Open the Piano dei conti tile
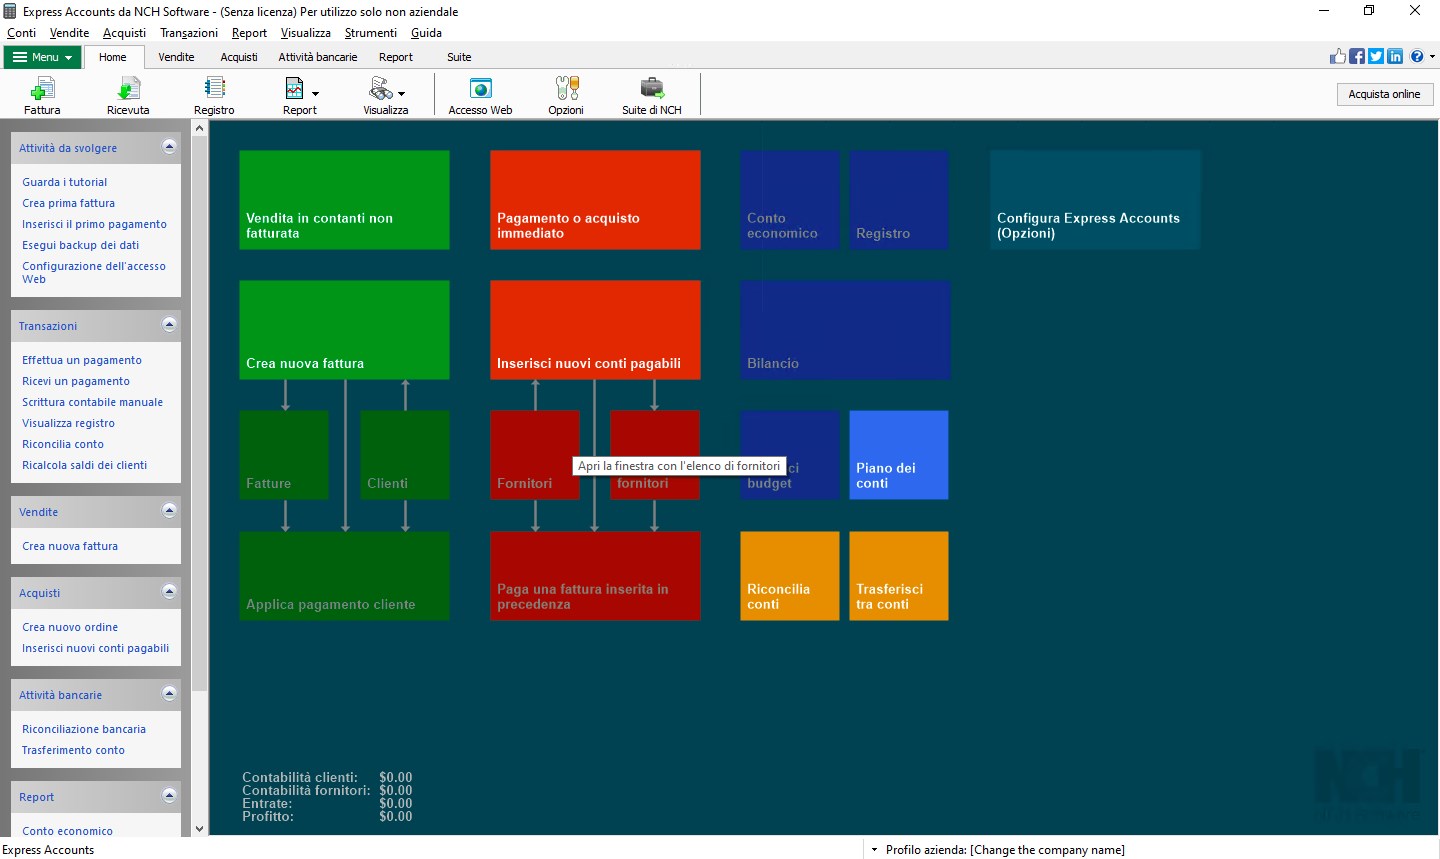Screen dimensions: 1440x859 898,455
